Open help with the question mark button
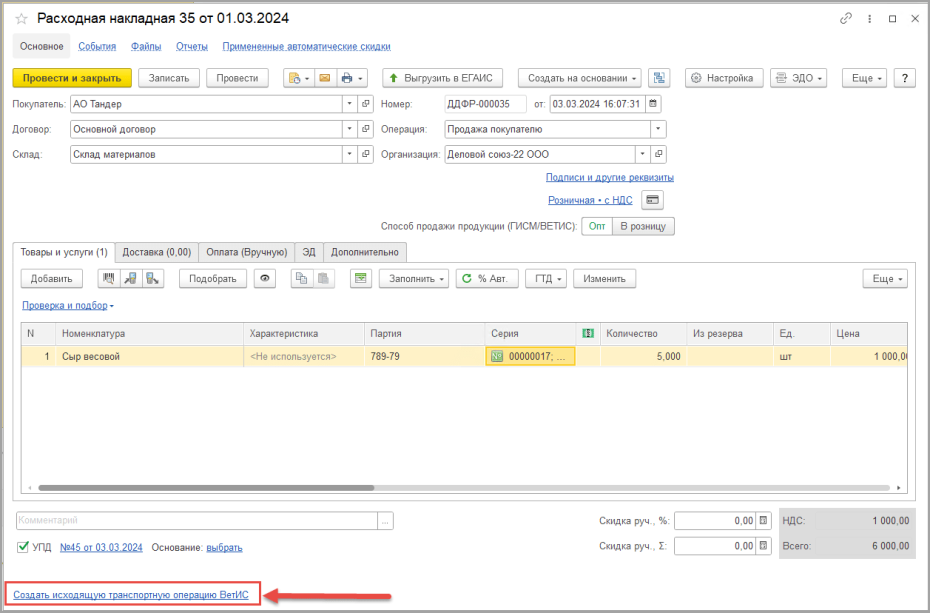This screenshot has height=613, width=930. (x=904, y=78)
